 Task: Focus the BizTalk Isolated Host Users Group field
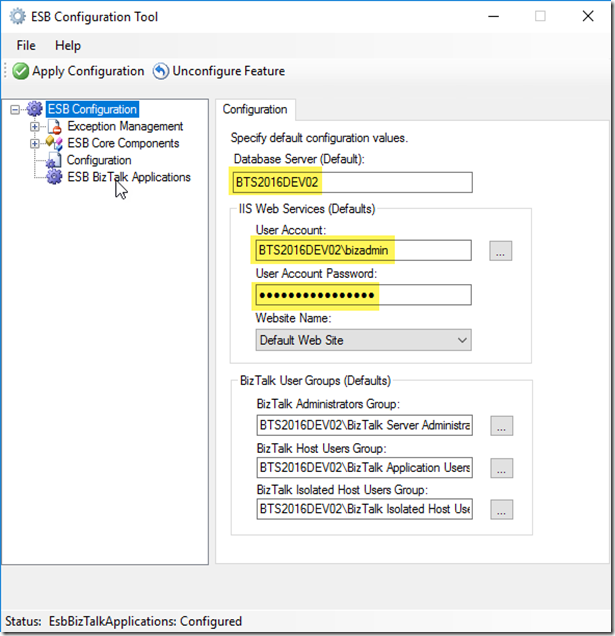click(x=365, y=509)
